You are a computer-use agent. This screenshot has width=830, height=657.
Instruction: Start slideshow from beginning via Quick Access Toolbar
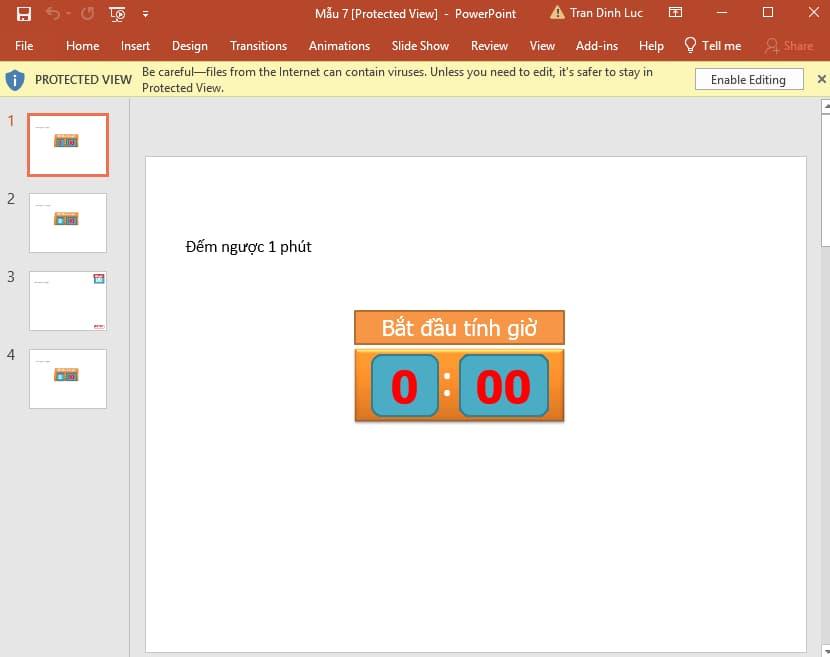(116, 13)
